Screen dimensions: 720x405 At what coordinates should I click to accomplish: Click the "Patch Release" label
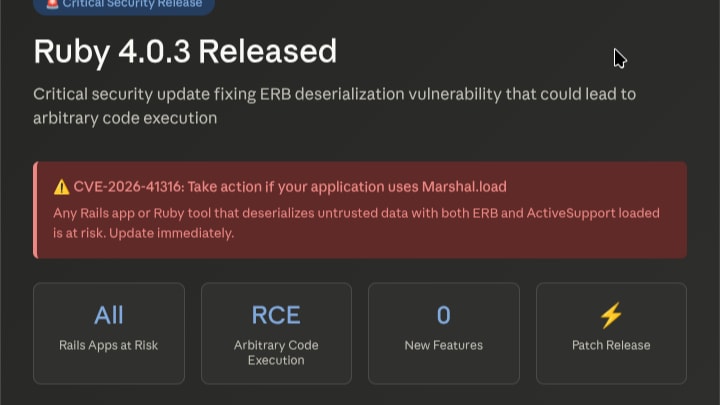(611, 345)
